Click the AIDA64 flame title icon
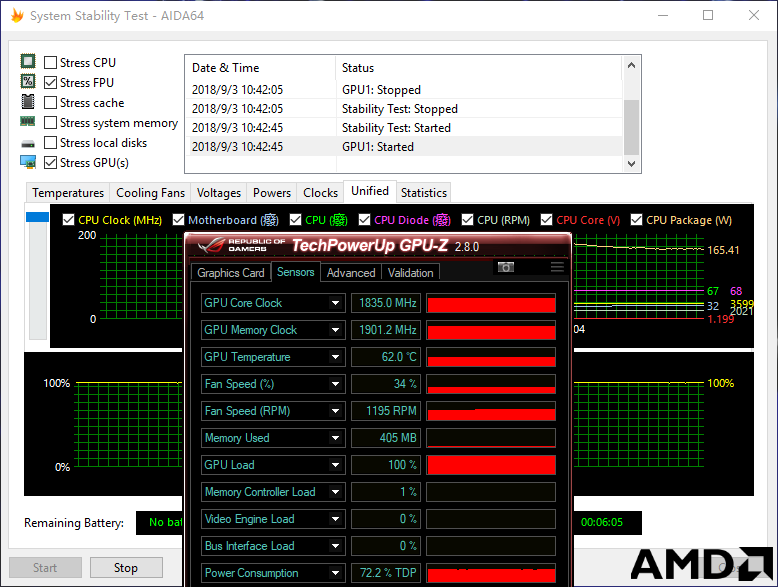This screenshot has width=778, height=587. tap(17, 15)
